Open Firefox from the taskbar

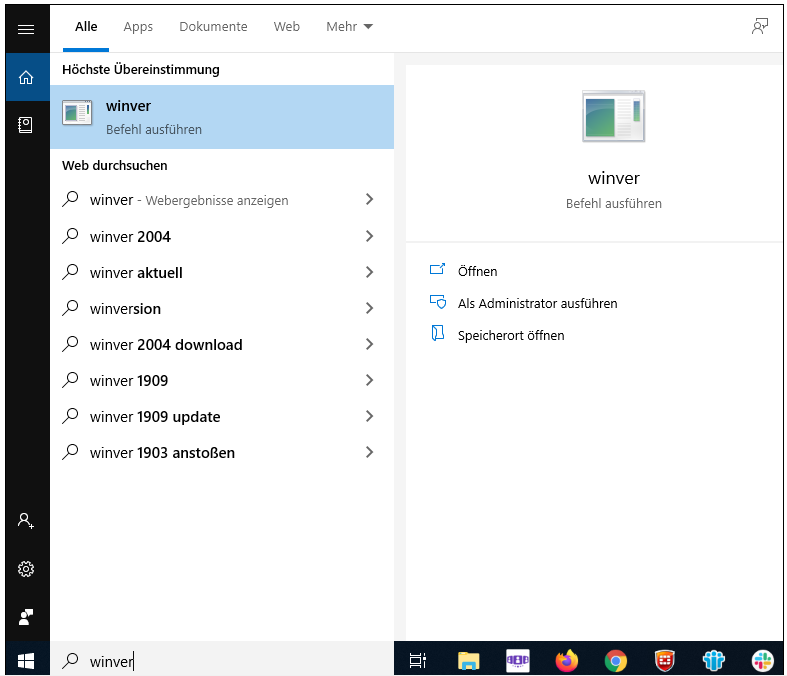567,660
